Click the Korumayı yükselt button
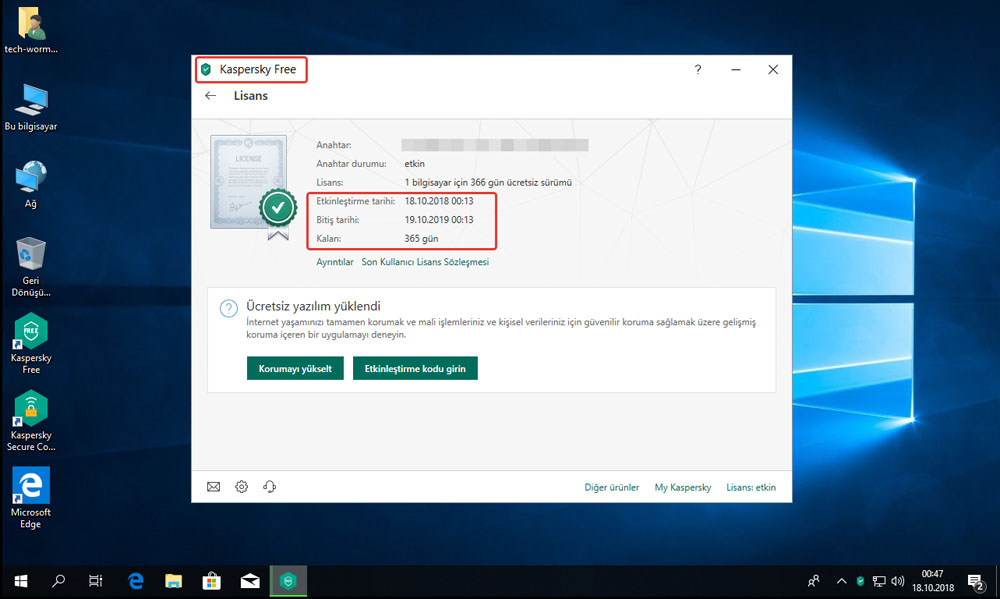 pos(295,369)
